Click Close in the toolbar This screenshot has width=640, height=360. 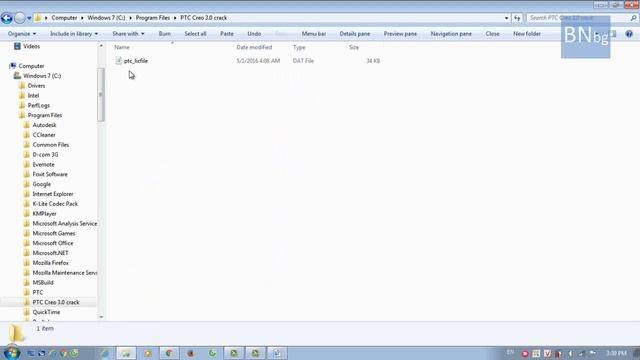click(492, 34)
